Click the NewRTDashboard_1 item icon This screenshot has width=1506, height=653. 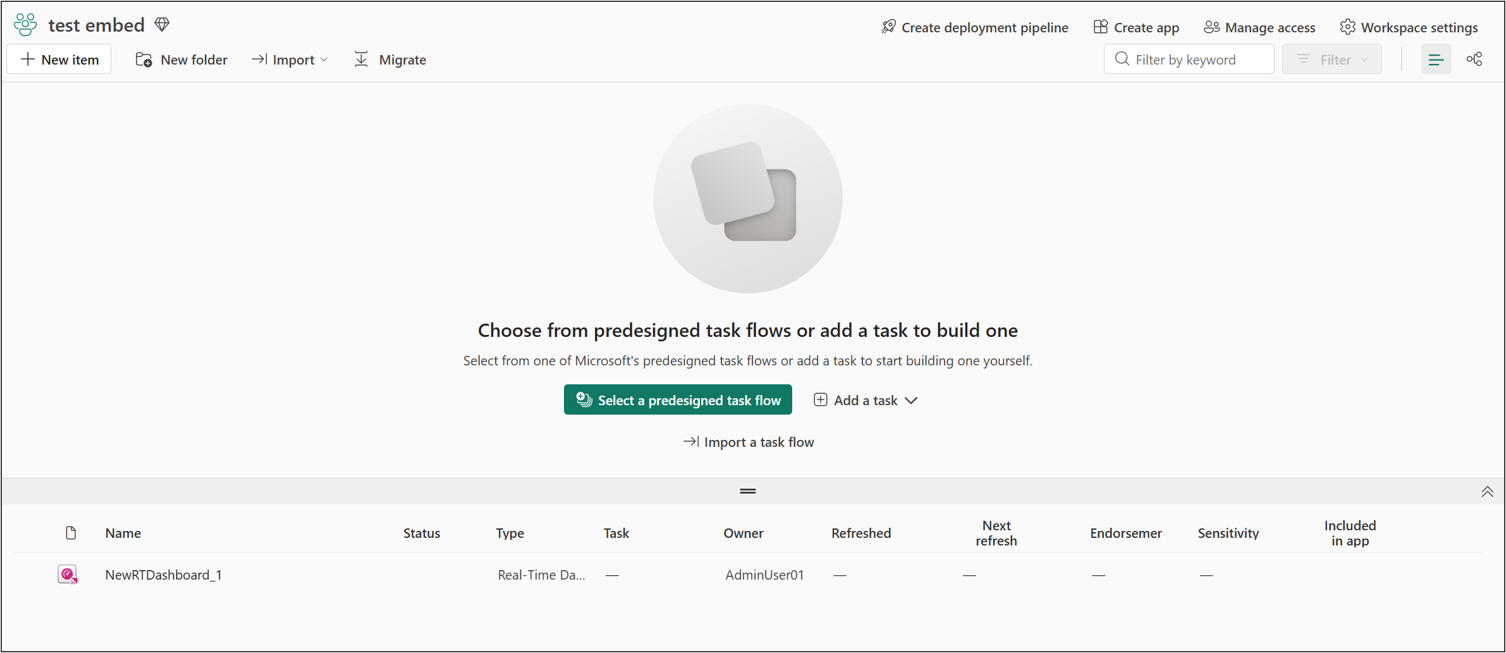pyautogui.click(x=68, y=575)
